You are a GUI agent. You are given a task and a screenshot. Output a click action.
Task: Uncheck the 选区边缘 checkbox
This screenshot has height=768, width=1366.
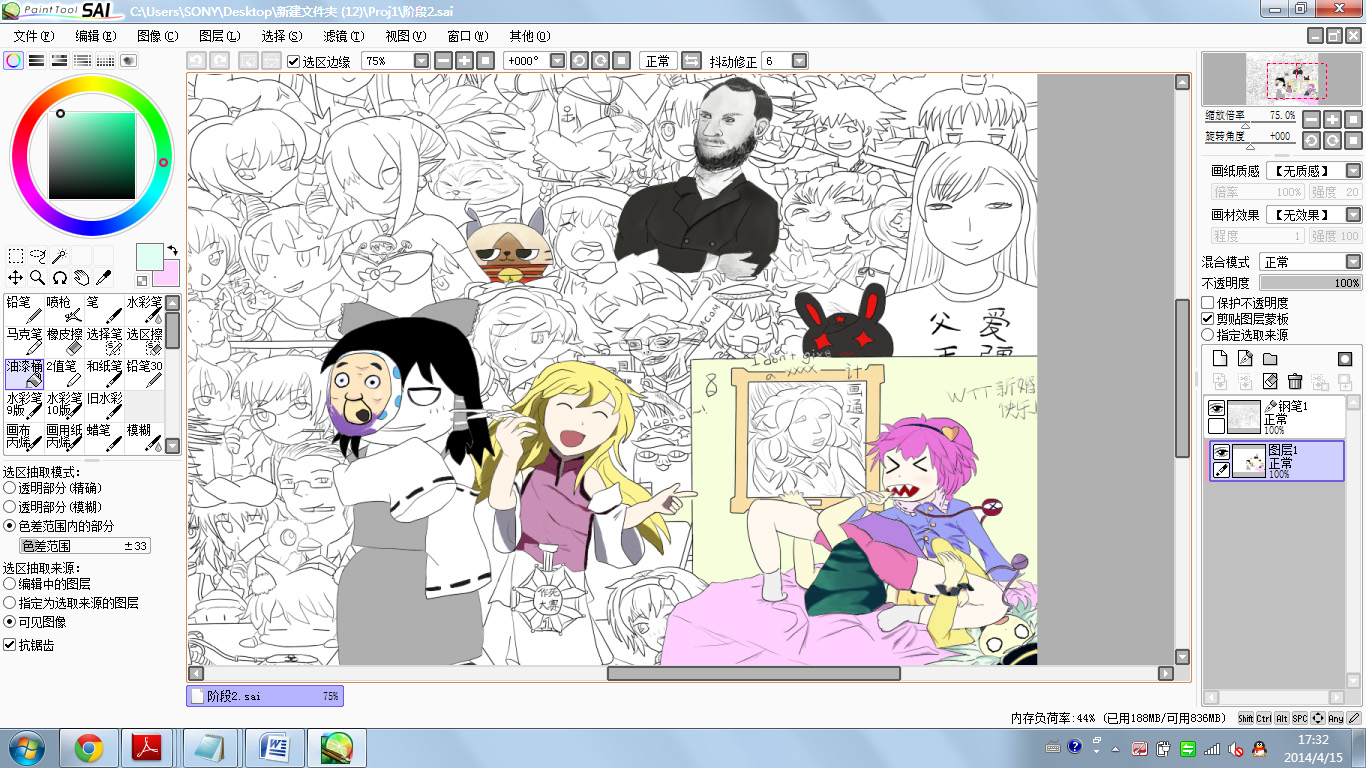pyautogui.click(x=294, y=61)
